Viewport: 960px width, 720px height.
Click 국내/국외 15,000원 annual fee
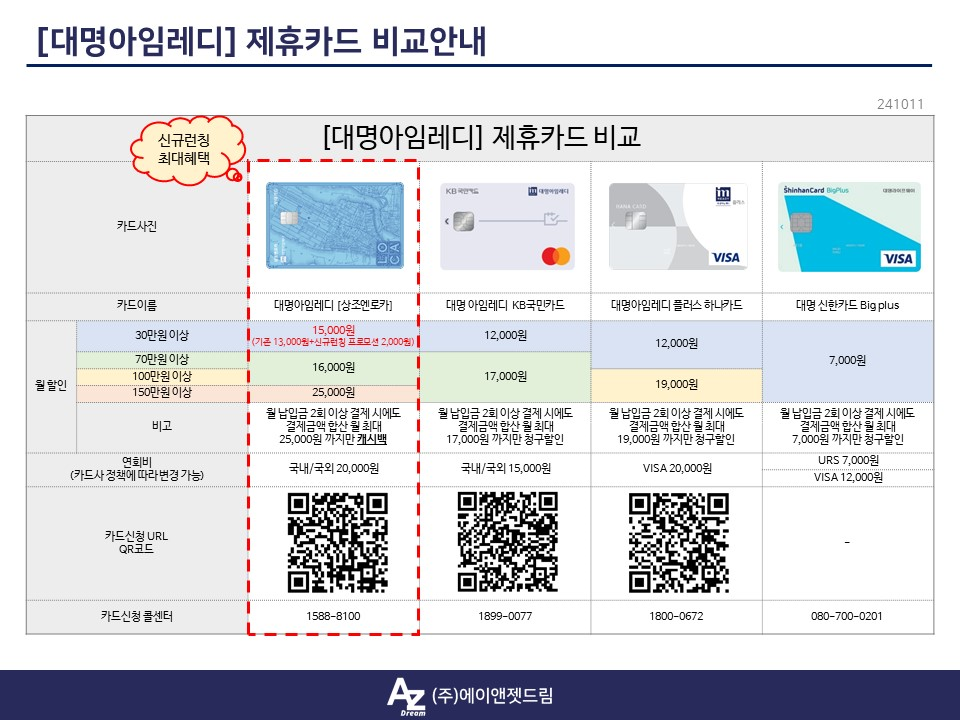pyautogui.click(x=506, y=468)
